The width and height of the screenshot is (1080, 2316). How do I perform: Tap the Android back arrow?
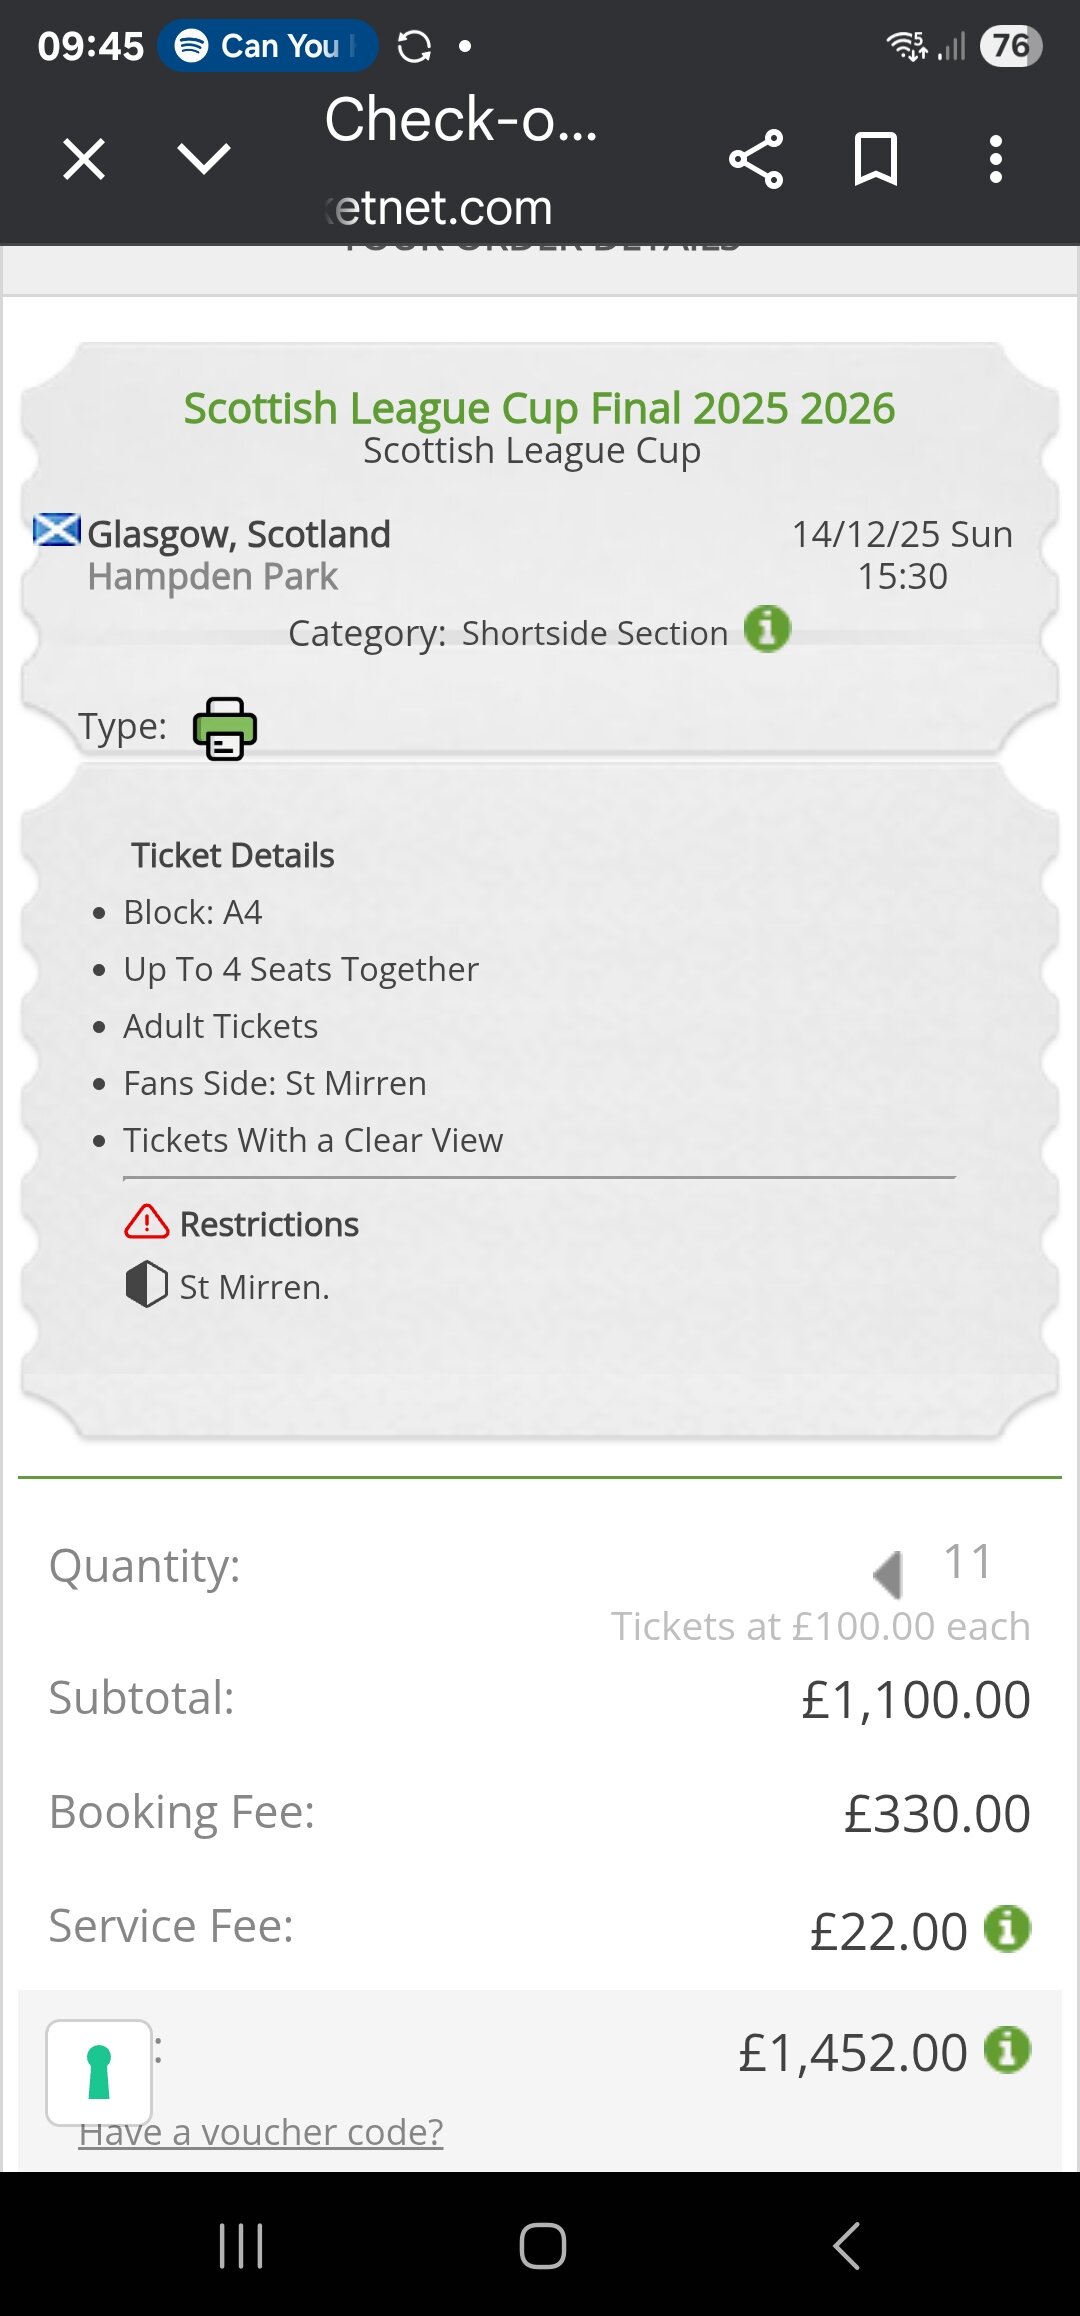pyautogui.click(x=847, y=2246)
